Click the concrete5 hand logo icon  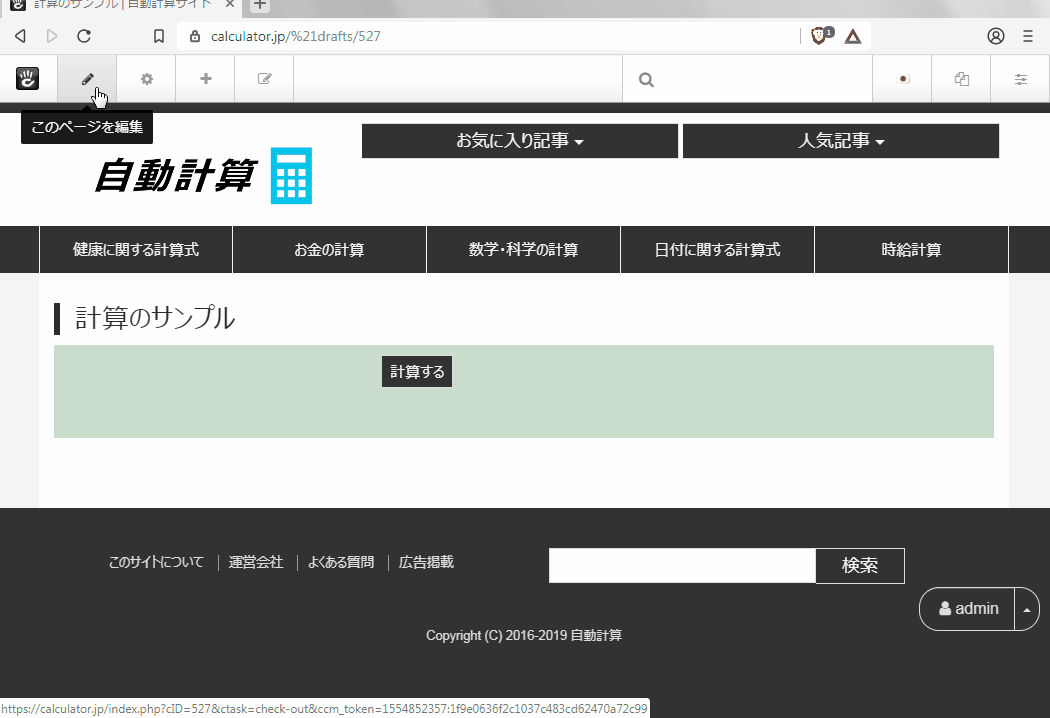coord(28,79)
